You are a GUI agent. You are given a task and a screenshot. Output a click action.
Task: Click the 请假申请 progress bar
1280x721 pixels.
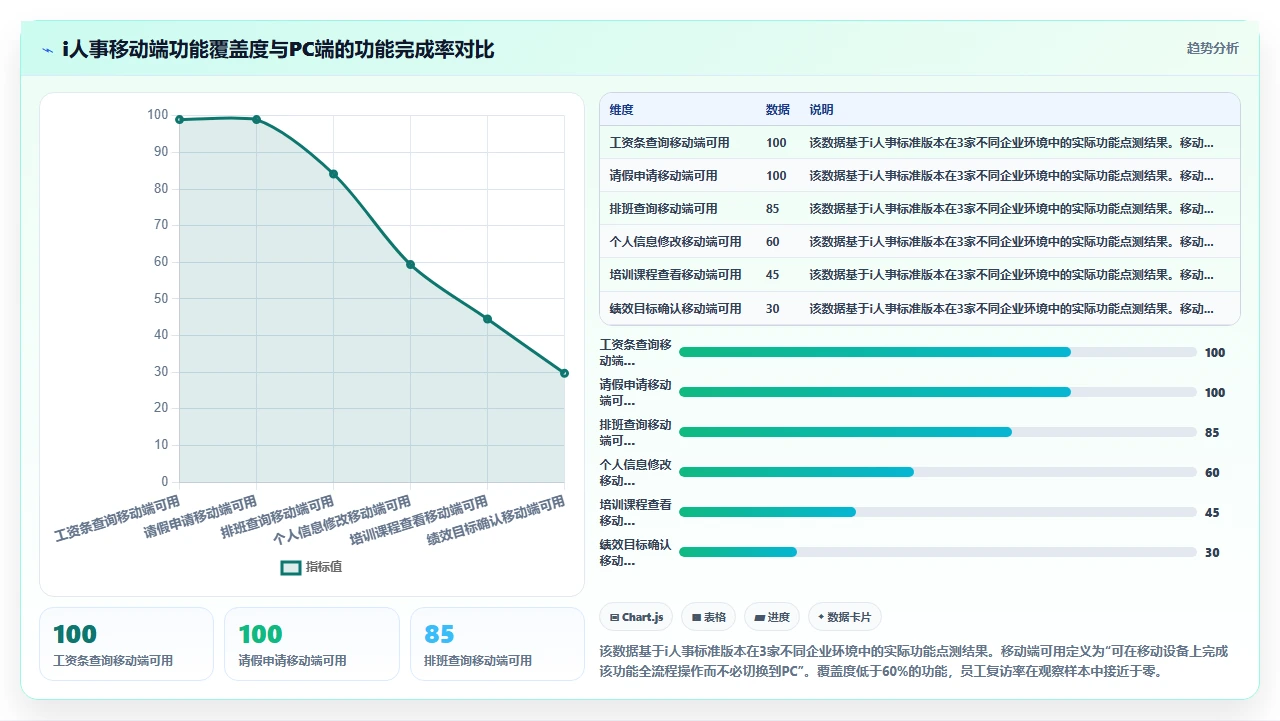[x=938, y=392]
